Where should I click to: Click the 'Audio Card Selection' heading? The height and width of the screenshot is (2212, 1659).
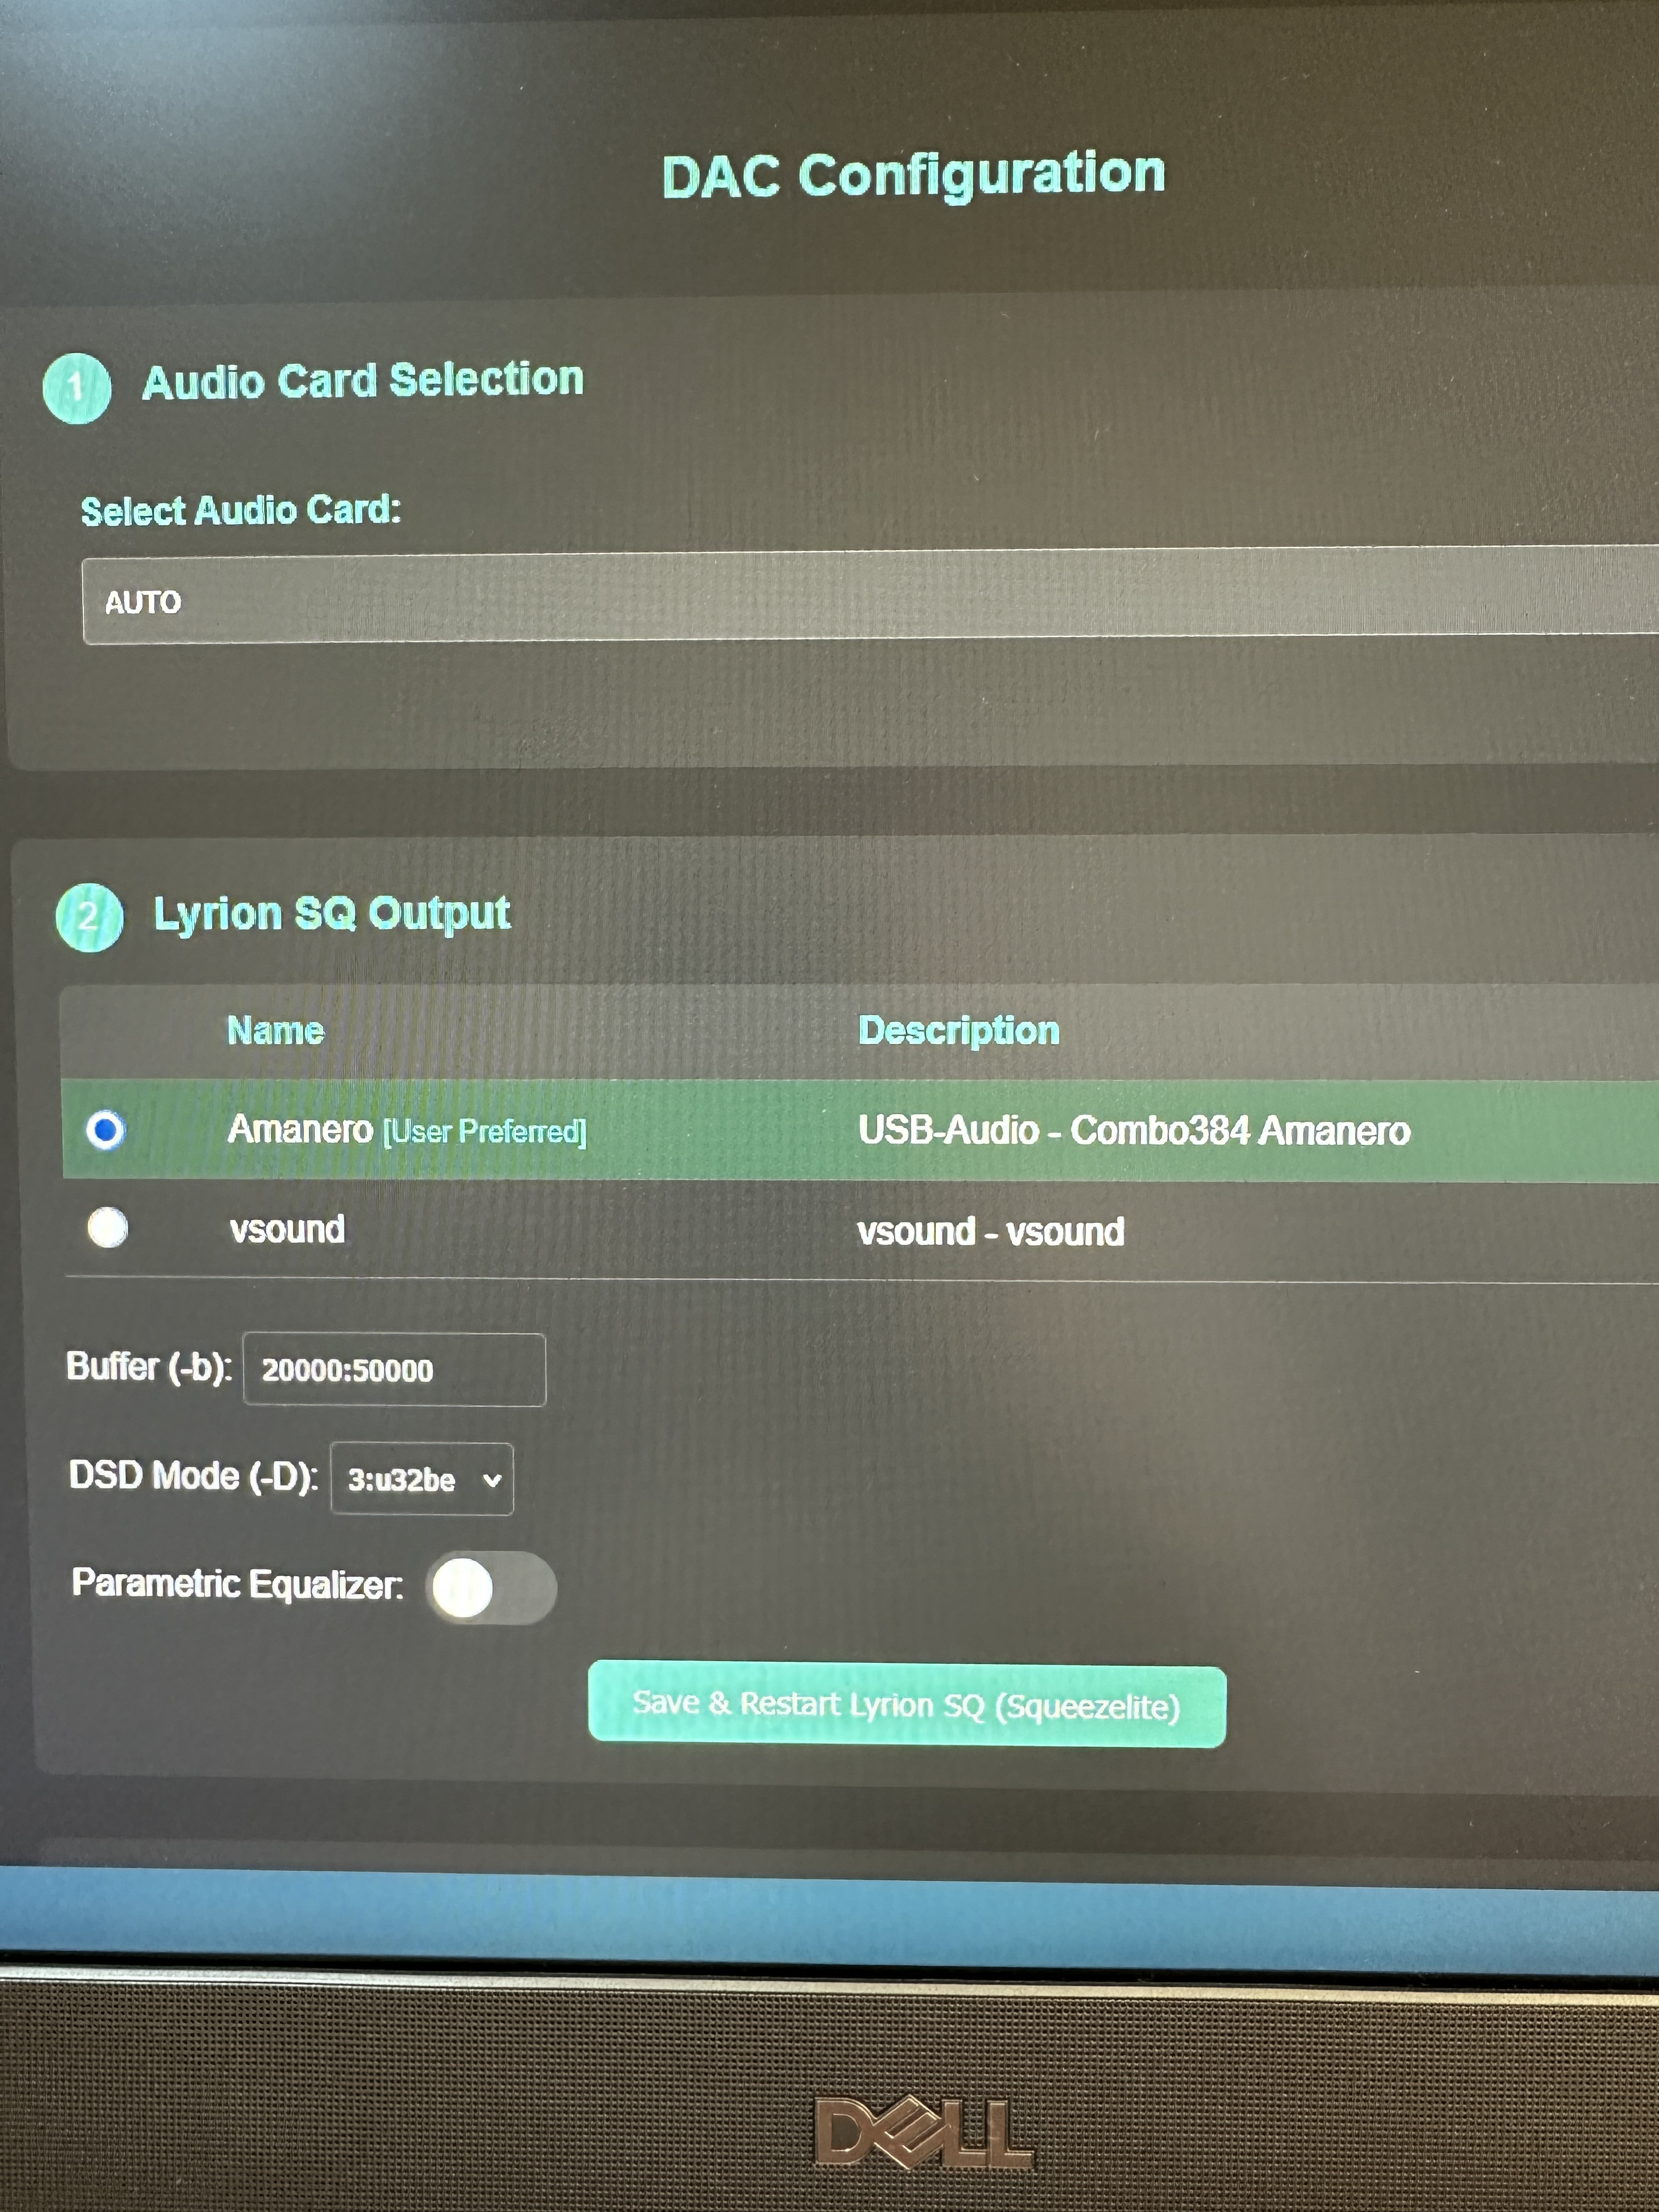[x=363, y=381]
